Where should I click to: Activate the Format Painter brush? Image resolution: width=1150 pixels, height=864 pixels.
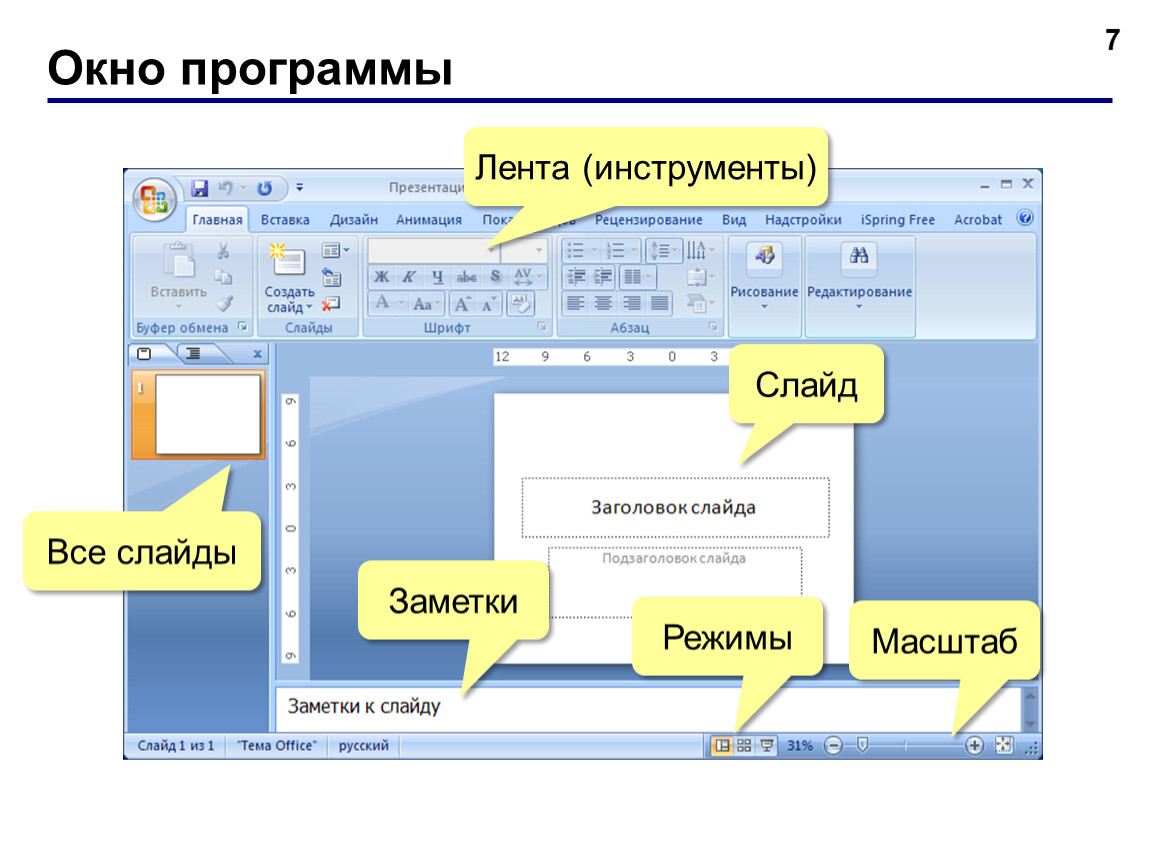[224, 303]
